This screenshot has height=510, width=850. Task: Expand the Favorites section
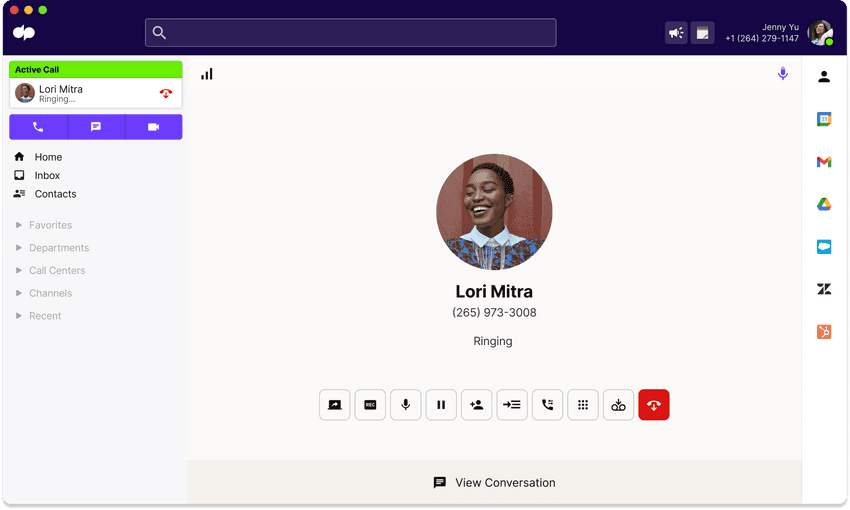[50, 225]
